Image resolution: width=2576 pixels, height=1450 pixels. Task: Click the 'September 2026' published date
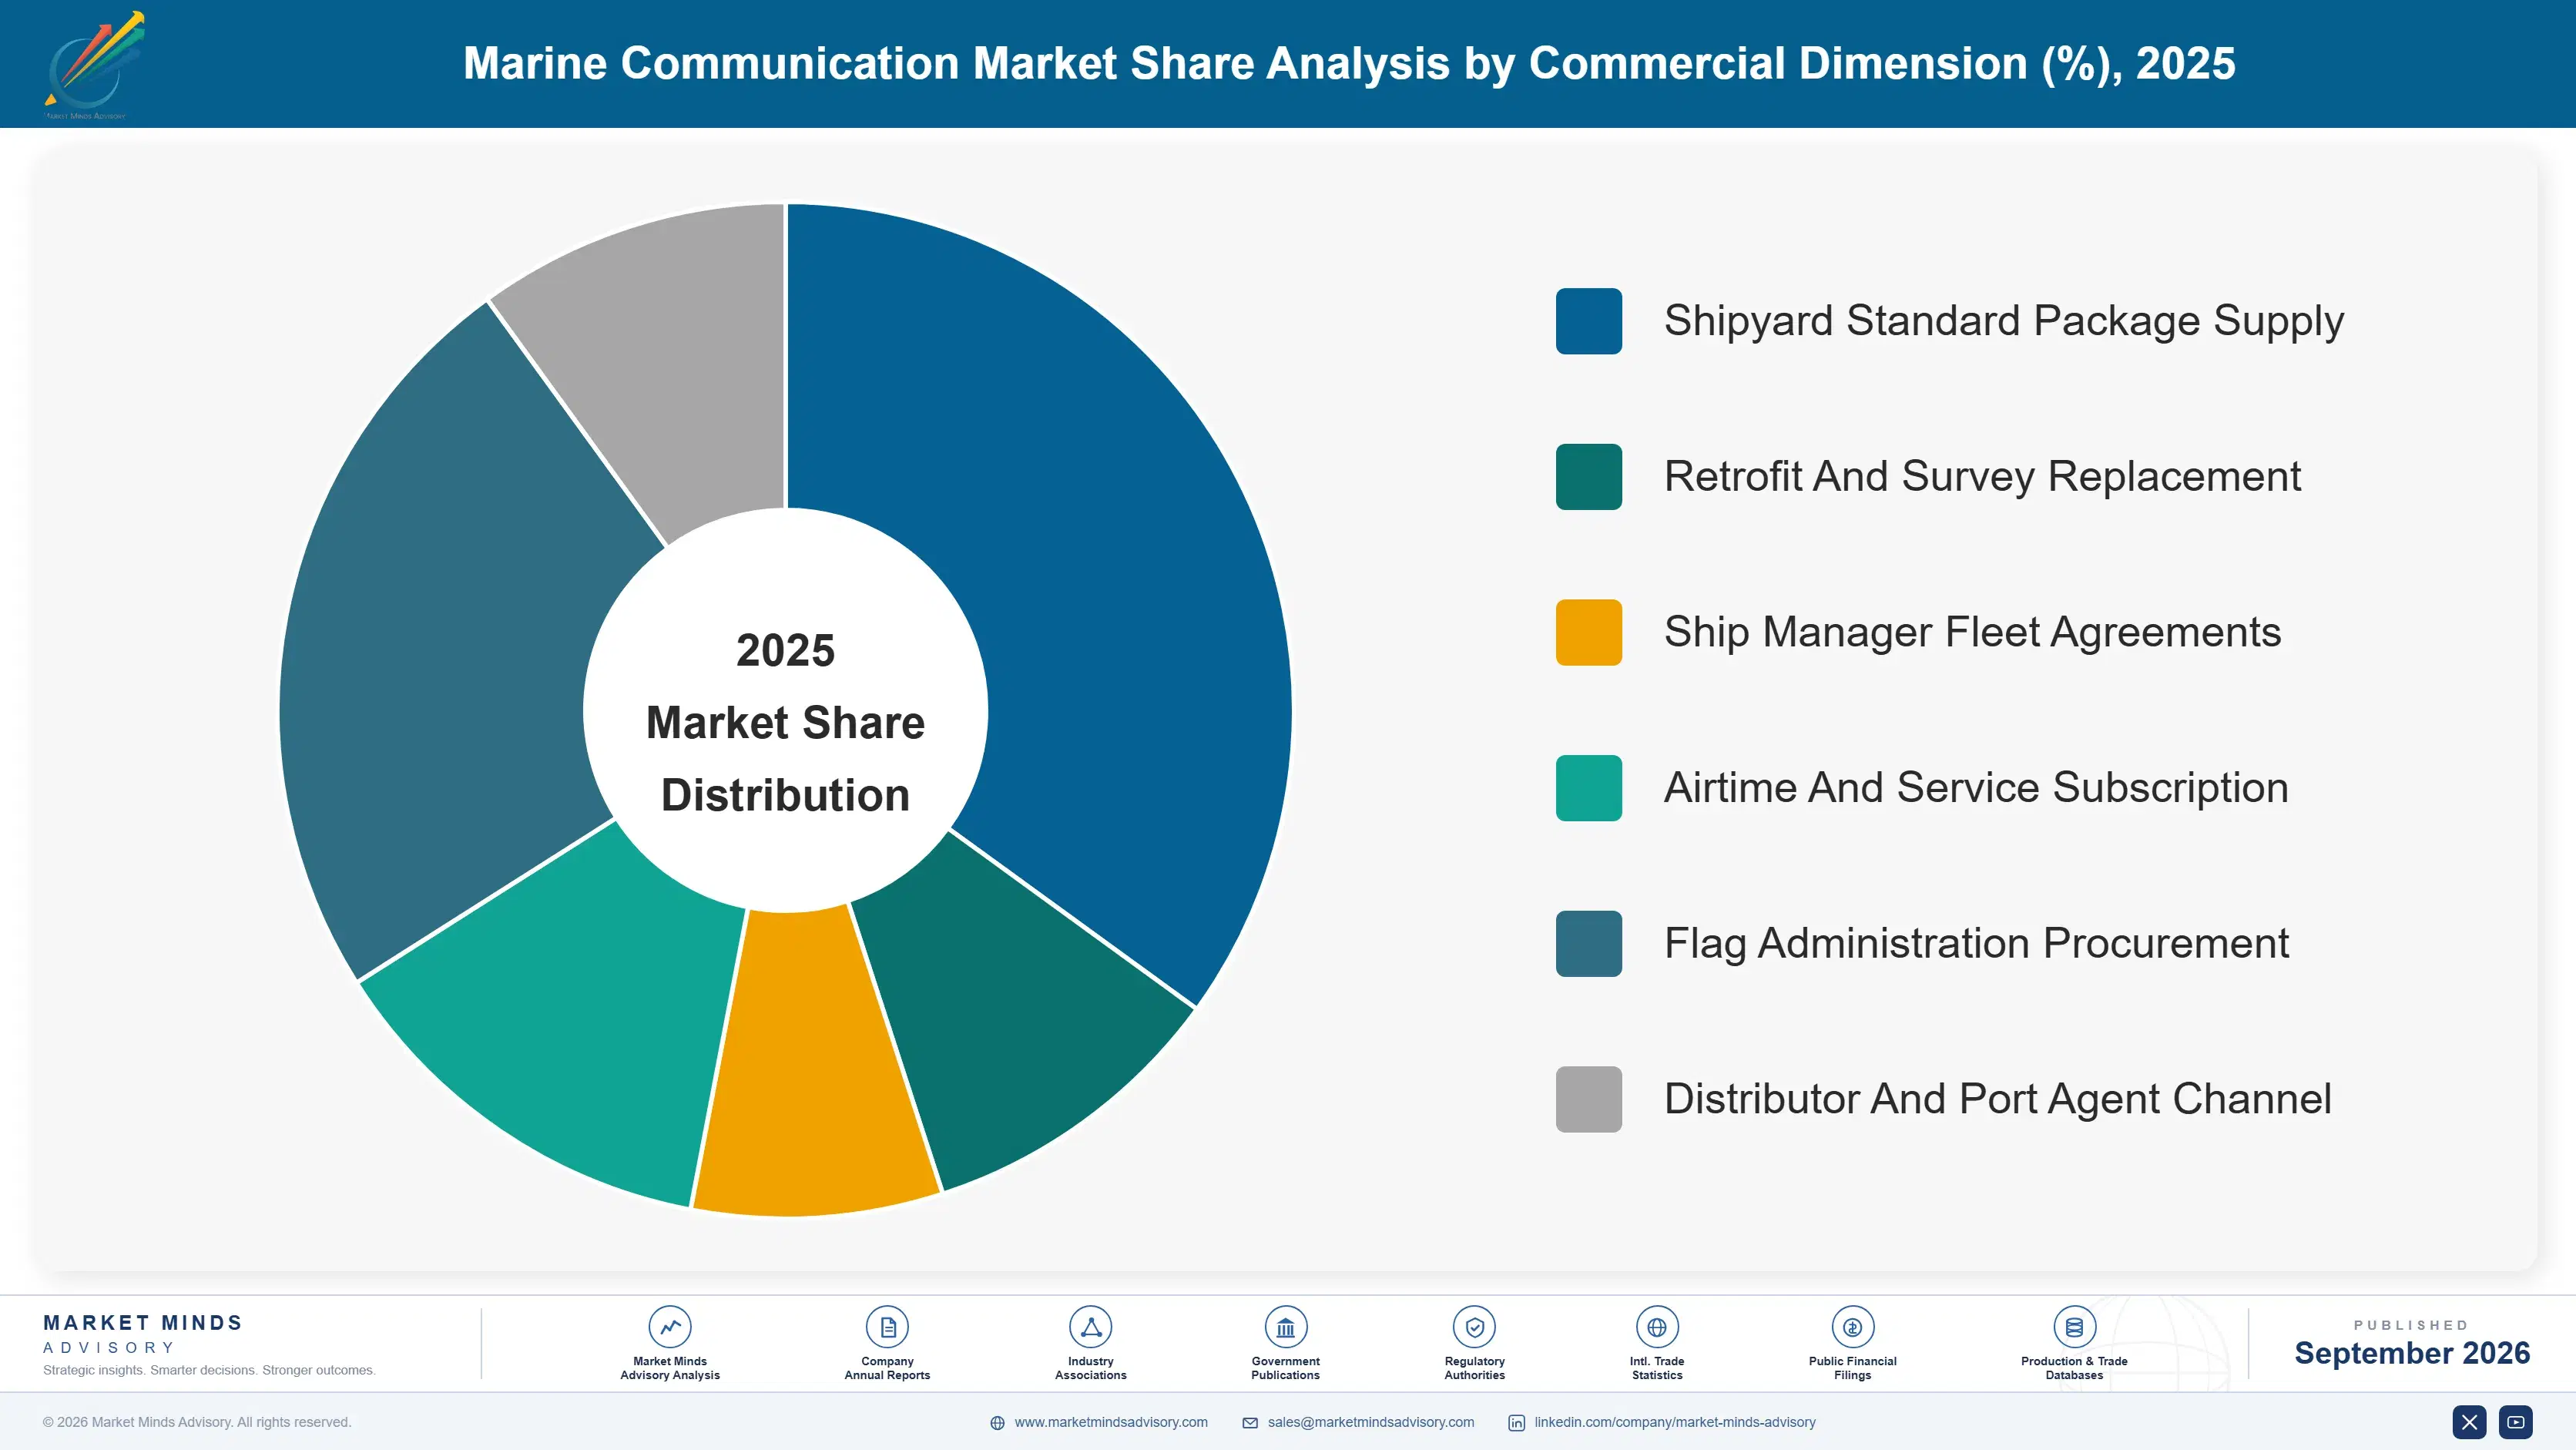coord(2411,1353)
